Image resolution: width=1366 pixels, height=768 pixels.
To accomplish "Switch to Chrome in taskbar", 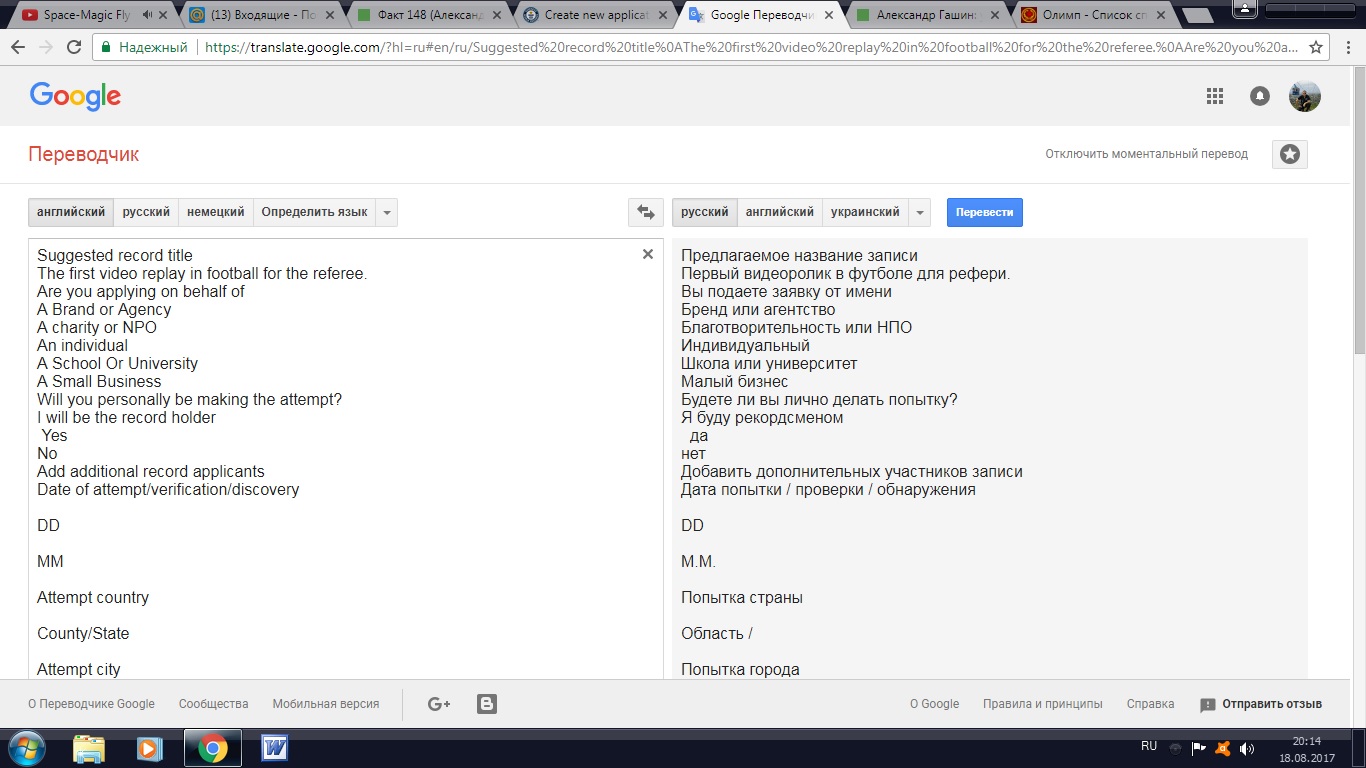I will (x=212, y=748).
